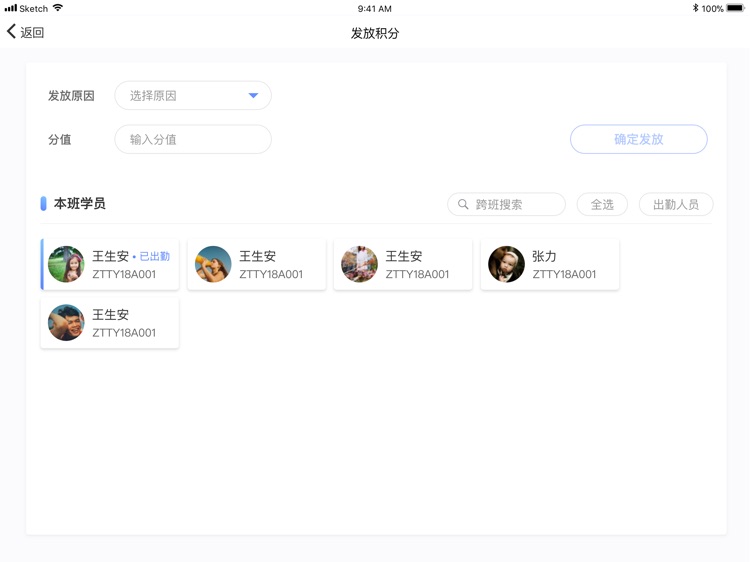This screenshot has height=562, width=750.
Task: Select the 张力 student card
Action: pos(550,264)
